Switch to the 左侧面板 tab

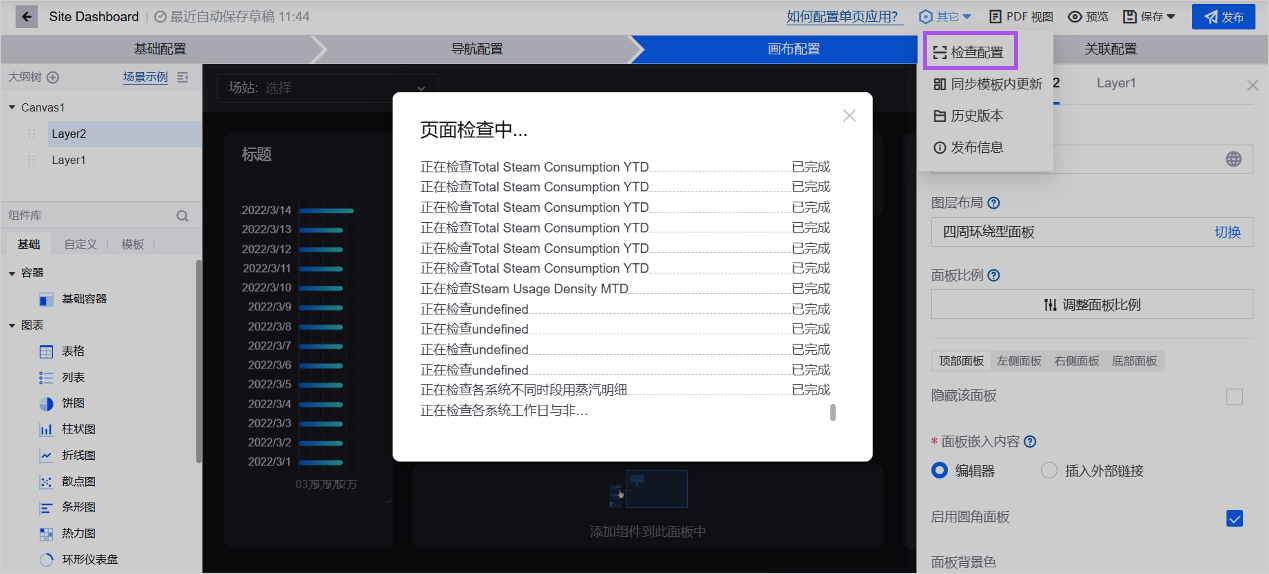[1019, 361]
